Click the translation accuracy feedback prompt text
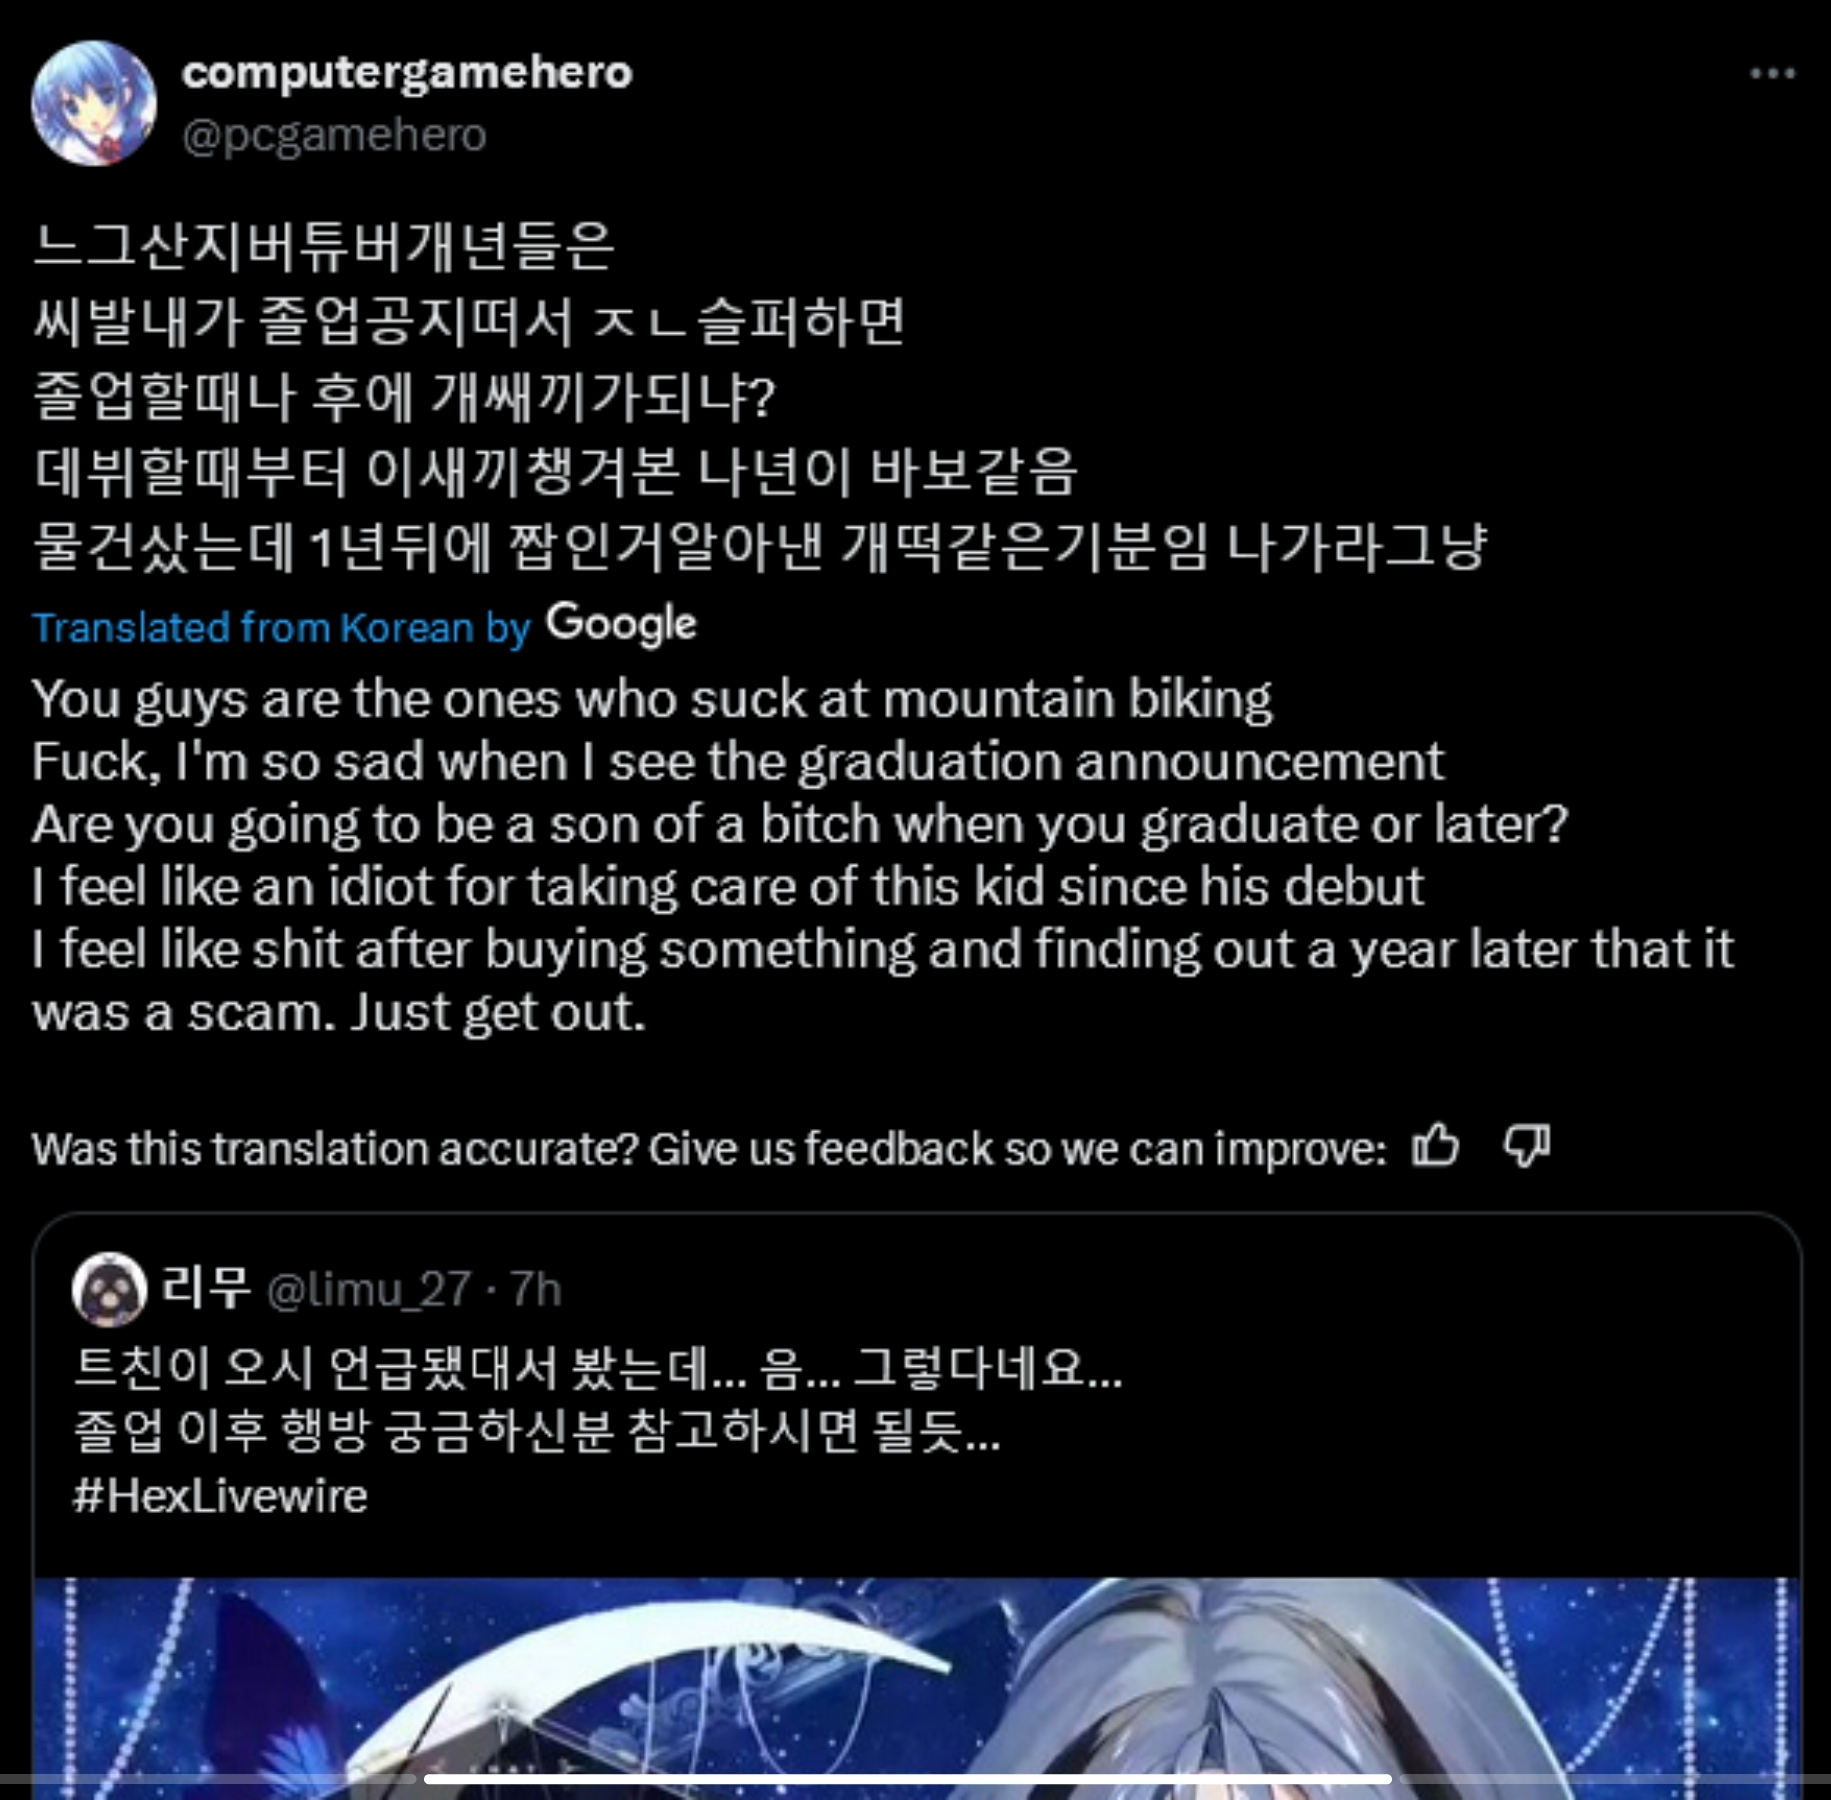Viewport: 1831px width, 1800px height. pos(709,1148)
